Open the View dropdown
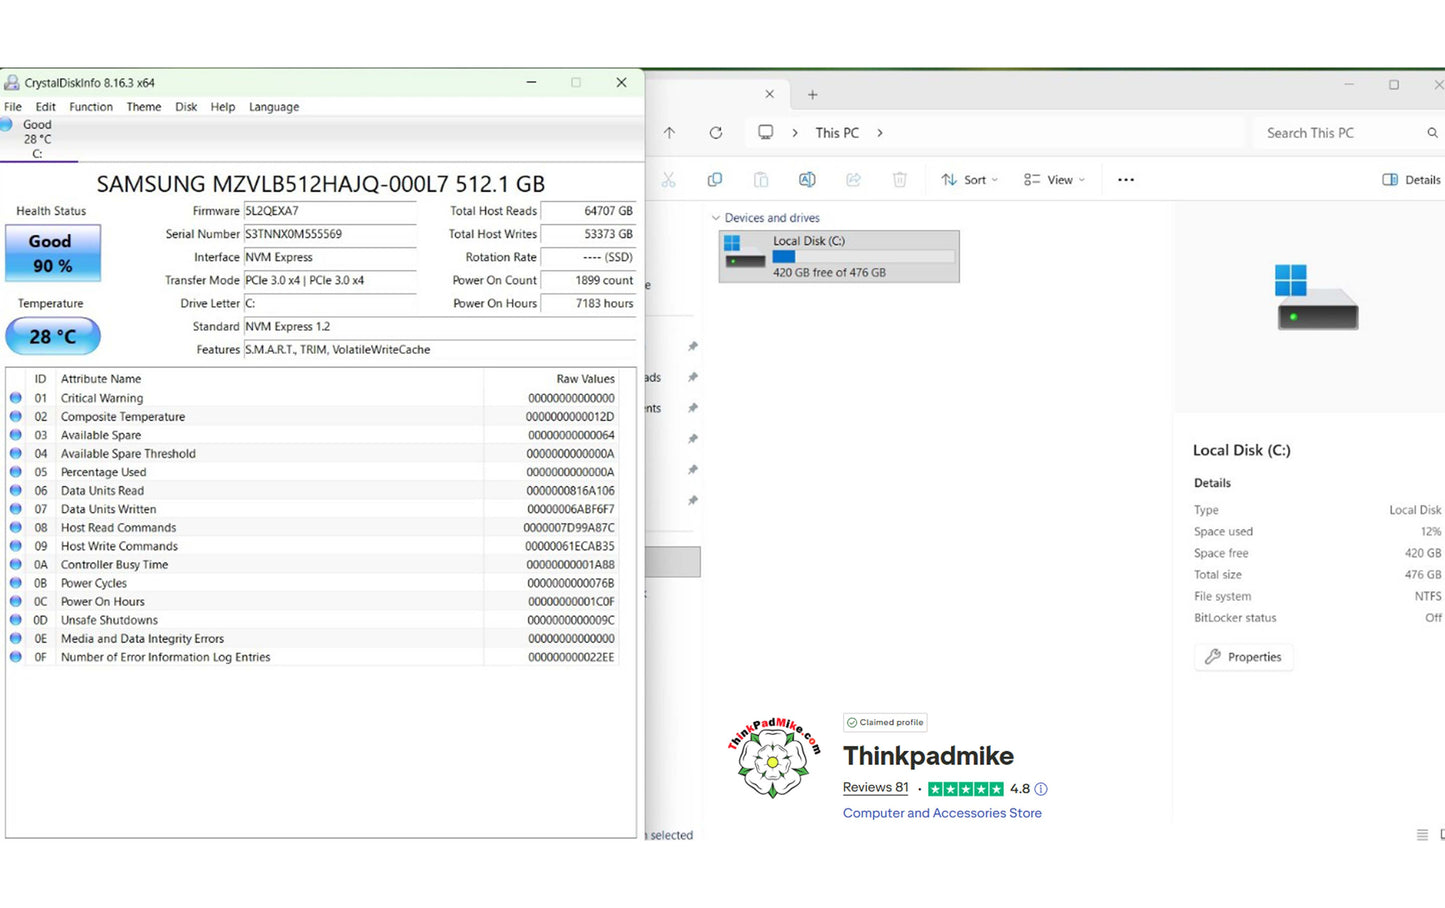The image size is (1445, 908). click(1054, 180)
